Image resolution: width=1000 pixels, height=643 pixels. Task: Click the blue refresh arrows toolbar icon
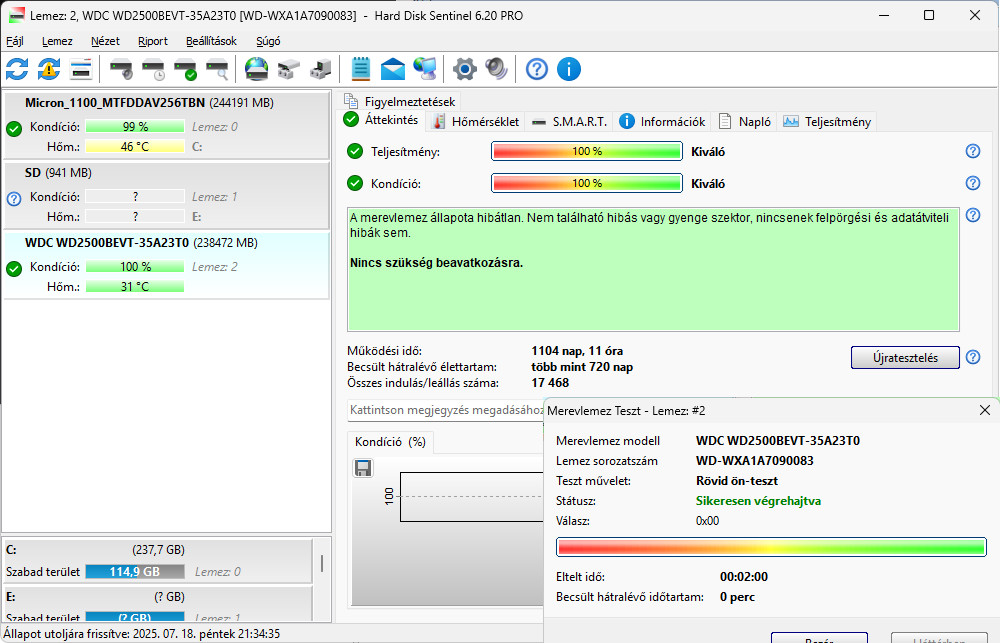17,69
